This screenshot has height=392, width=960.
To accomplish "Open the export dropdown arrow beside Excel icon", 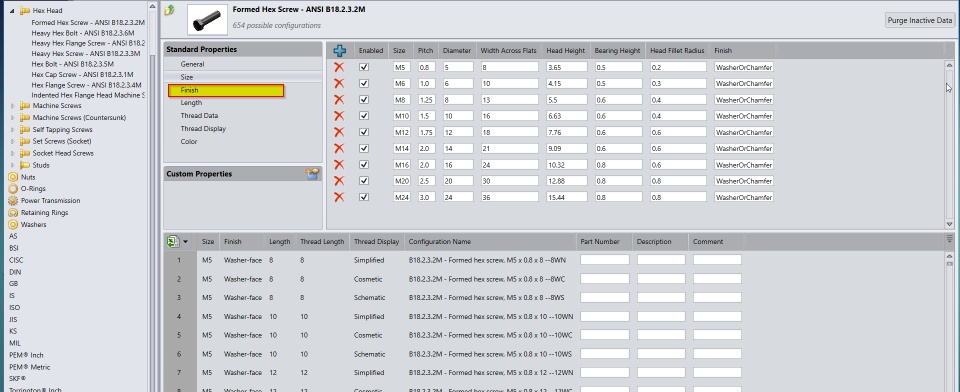I will (186, 242).
